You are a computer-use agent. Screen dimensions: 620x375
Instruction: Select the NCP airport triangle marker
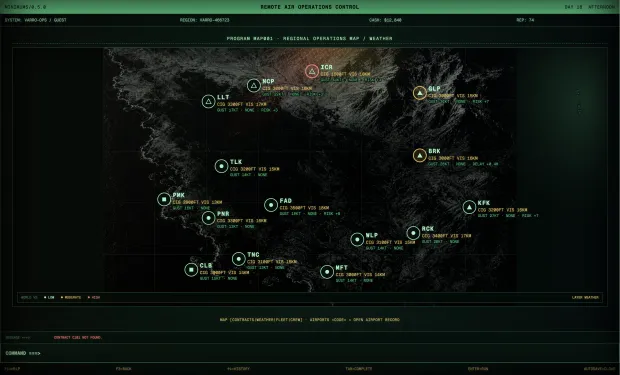coord(254,85)
